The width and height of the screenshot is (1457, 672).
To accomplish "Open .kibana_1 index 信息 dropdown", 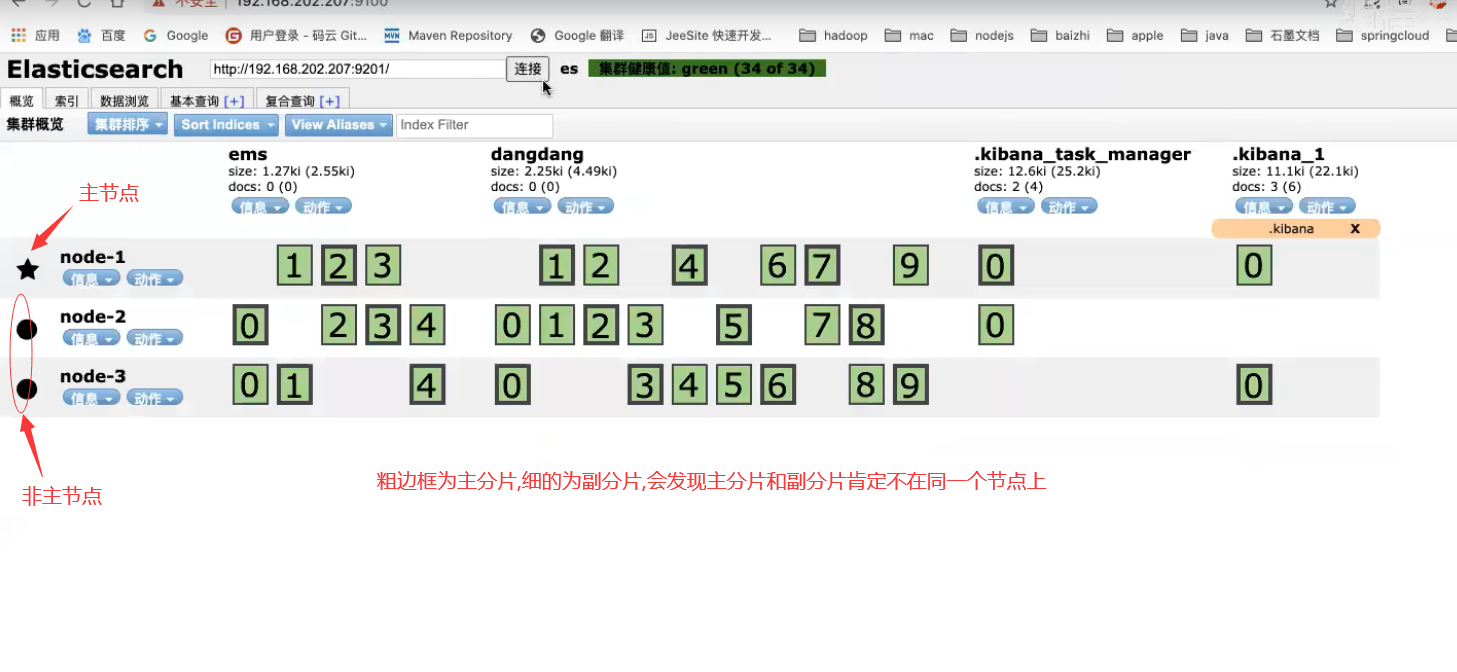I will [1264, 207].
